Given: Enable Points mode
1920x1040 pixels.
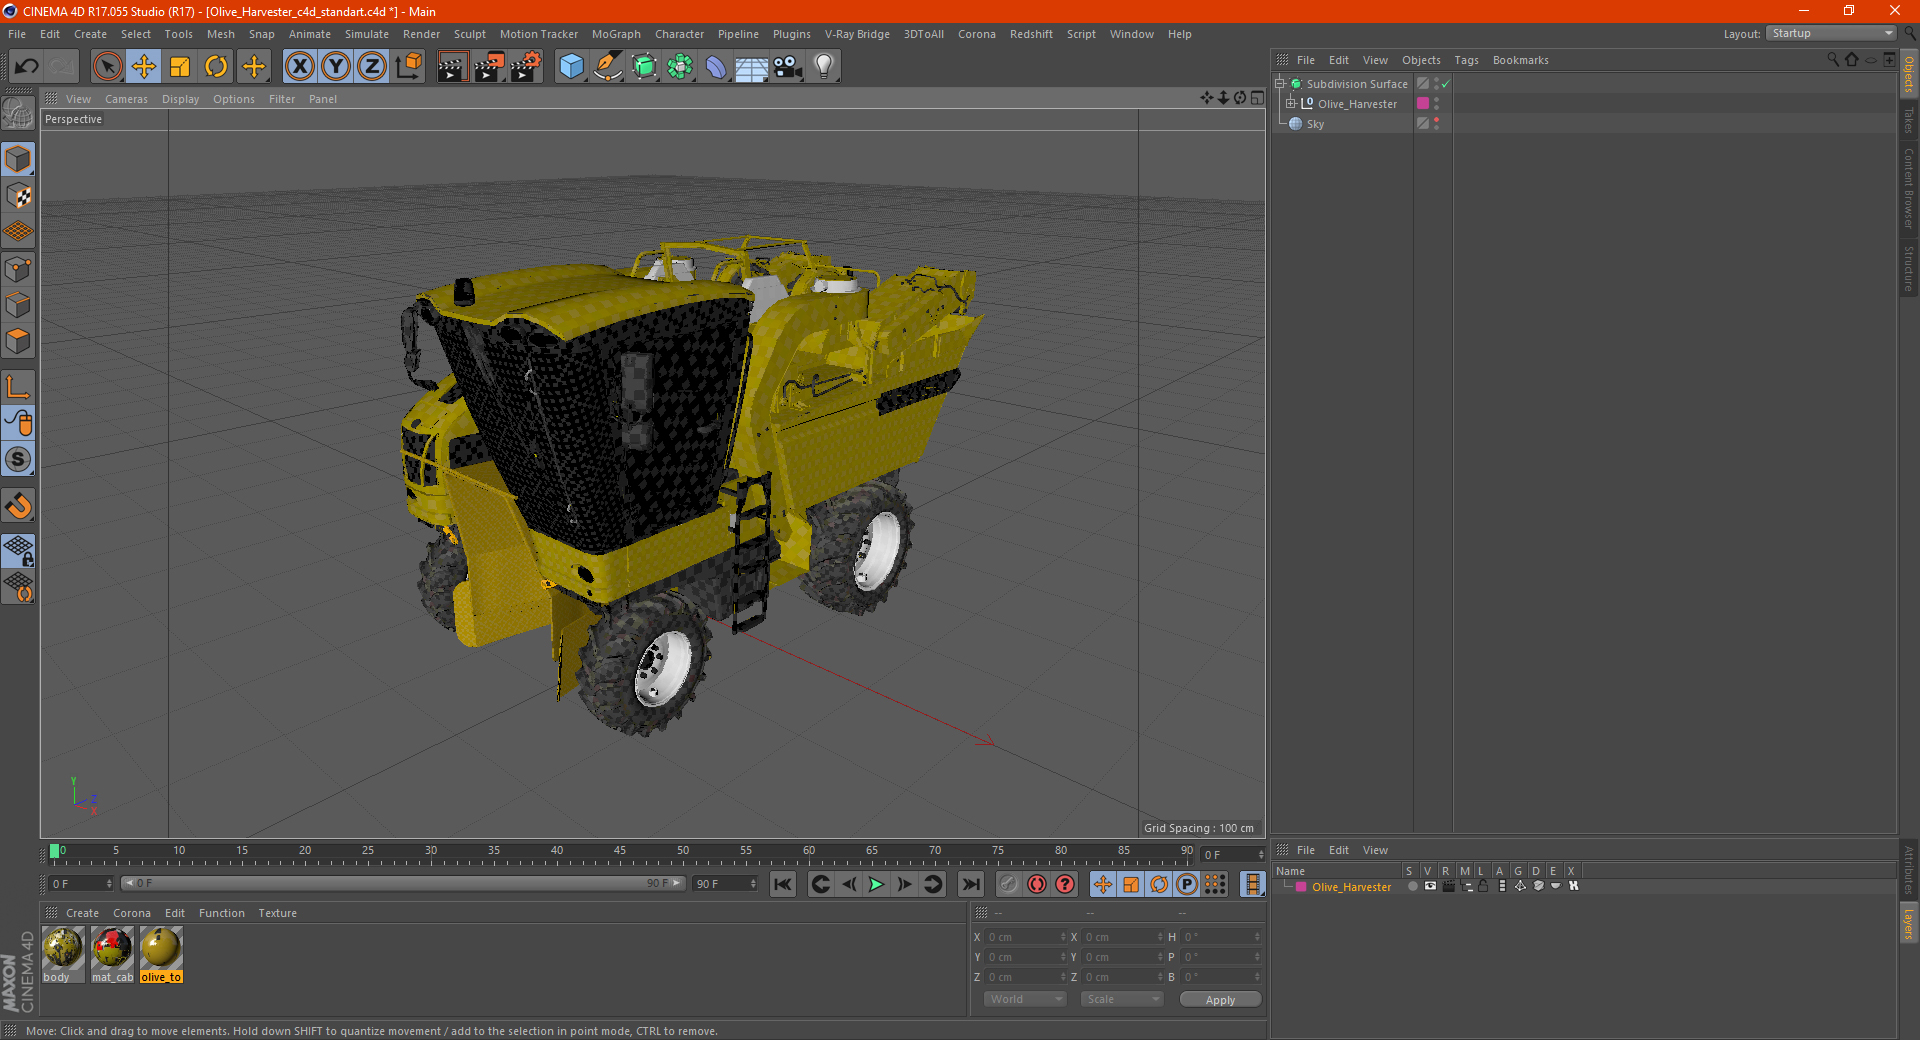Looking at the screenshot, I should coord(19,269).
